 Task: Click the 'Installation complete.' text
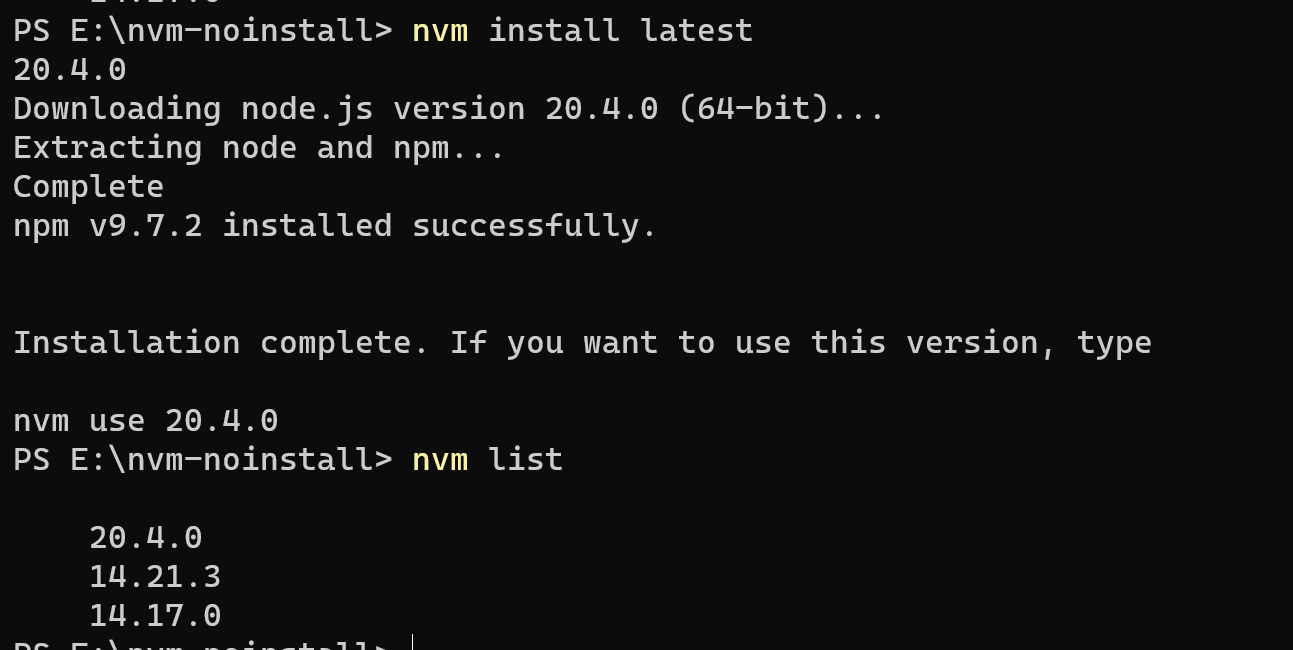221,343
